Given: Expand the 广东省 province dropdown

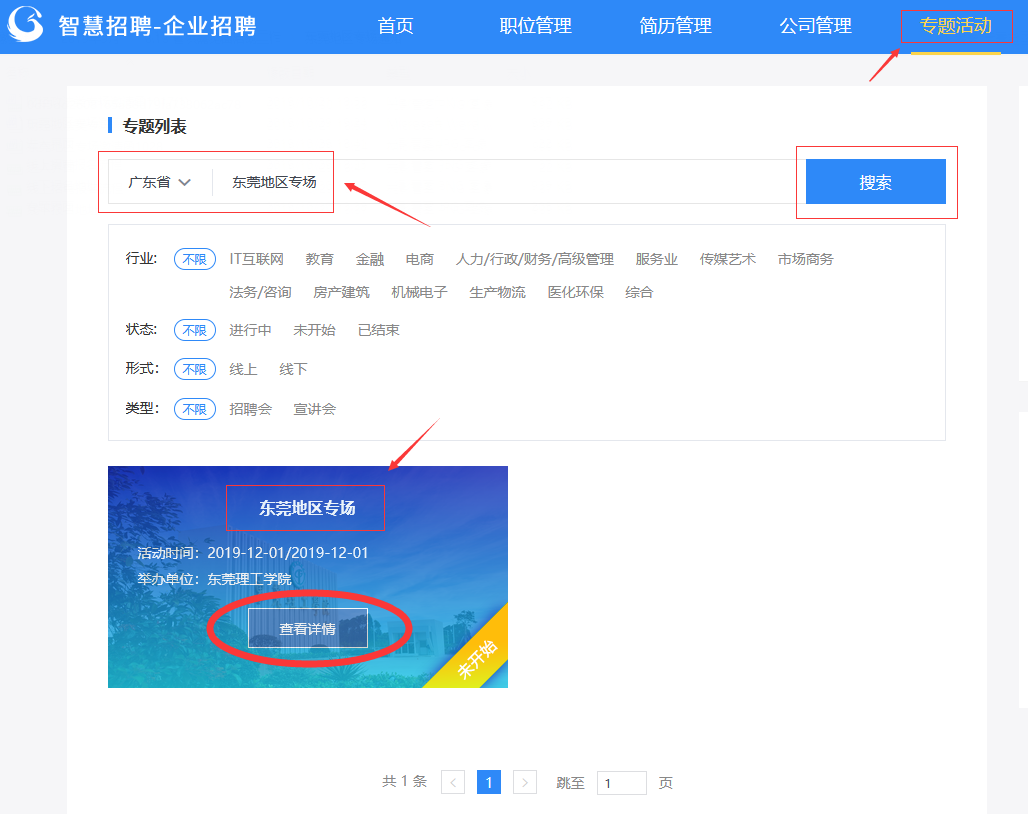Looking at the screenshot, I should 159,182.
